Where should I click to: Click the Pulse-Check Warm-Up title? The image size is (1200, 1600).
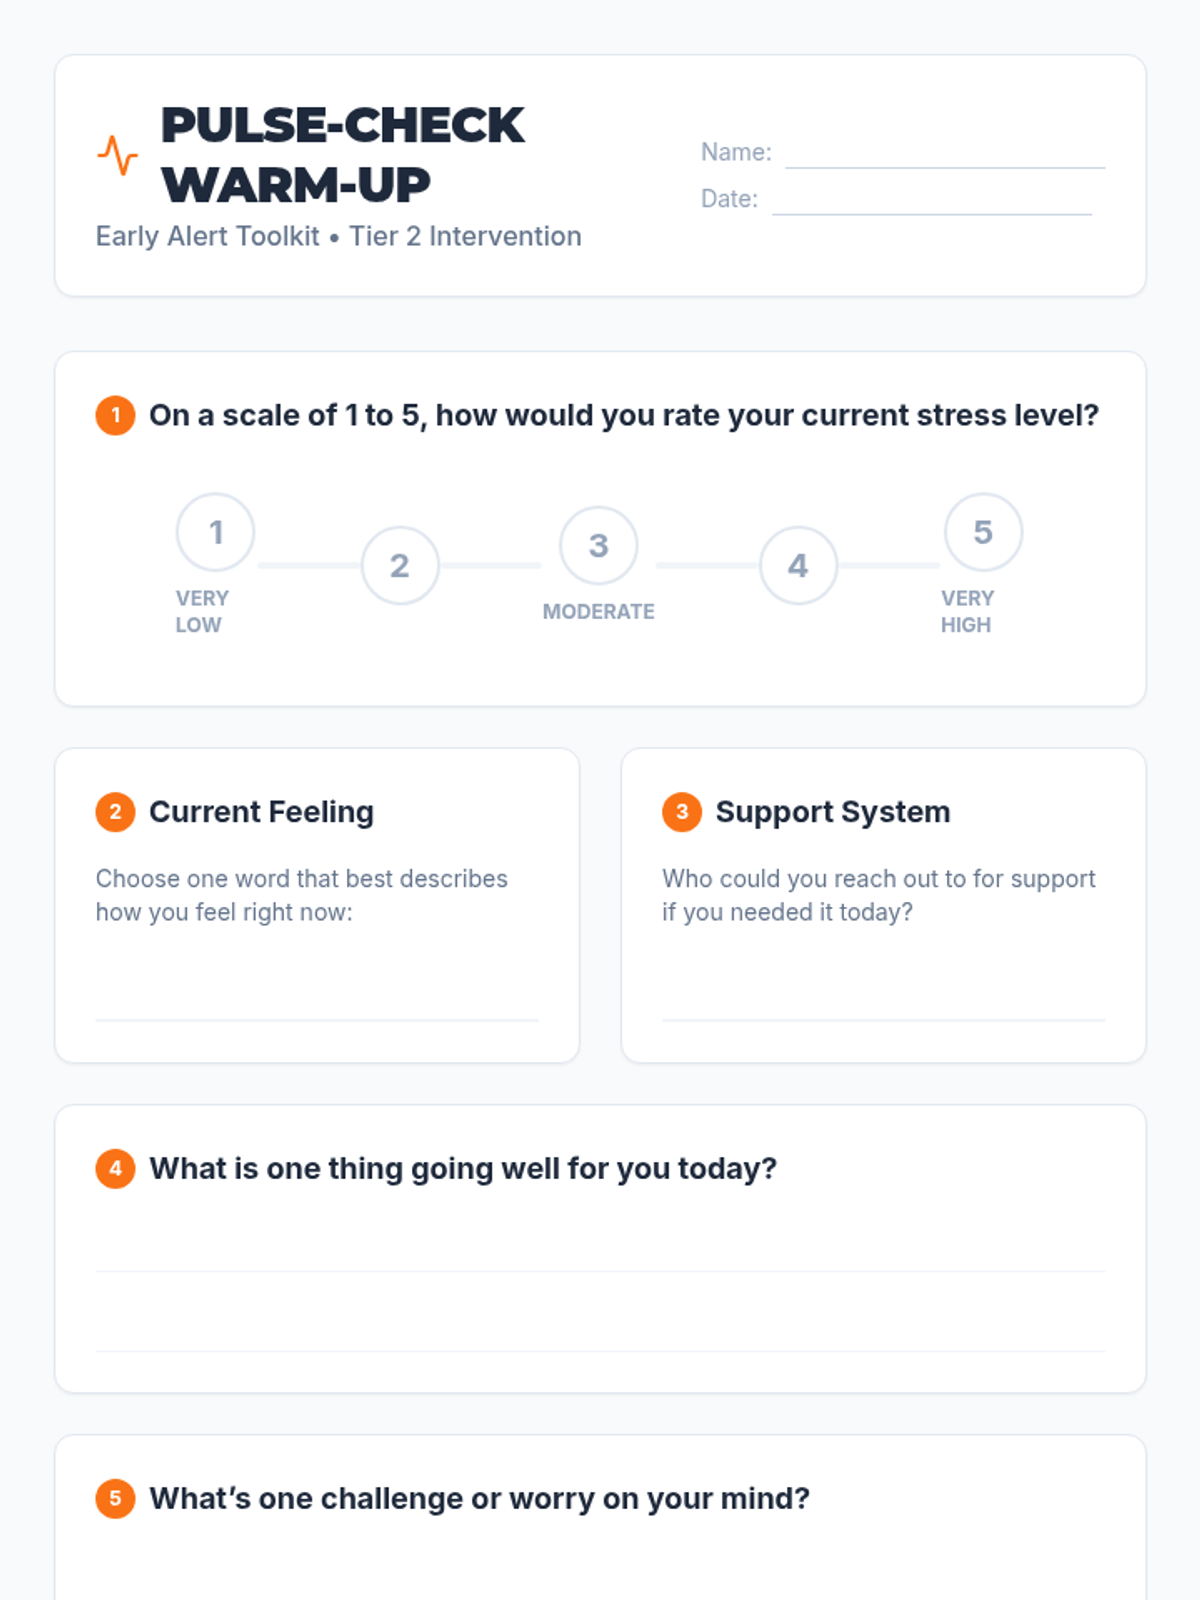click(342, 155)
